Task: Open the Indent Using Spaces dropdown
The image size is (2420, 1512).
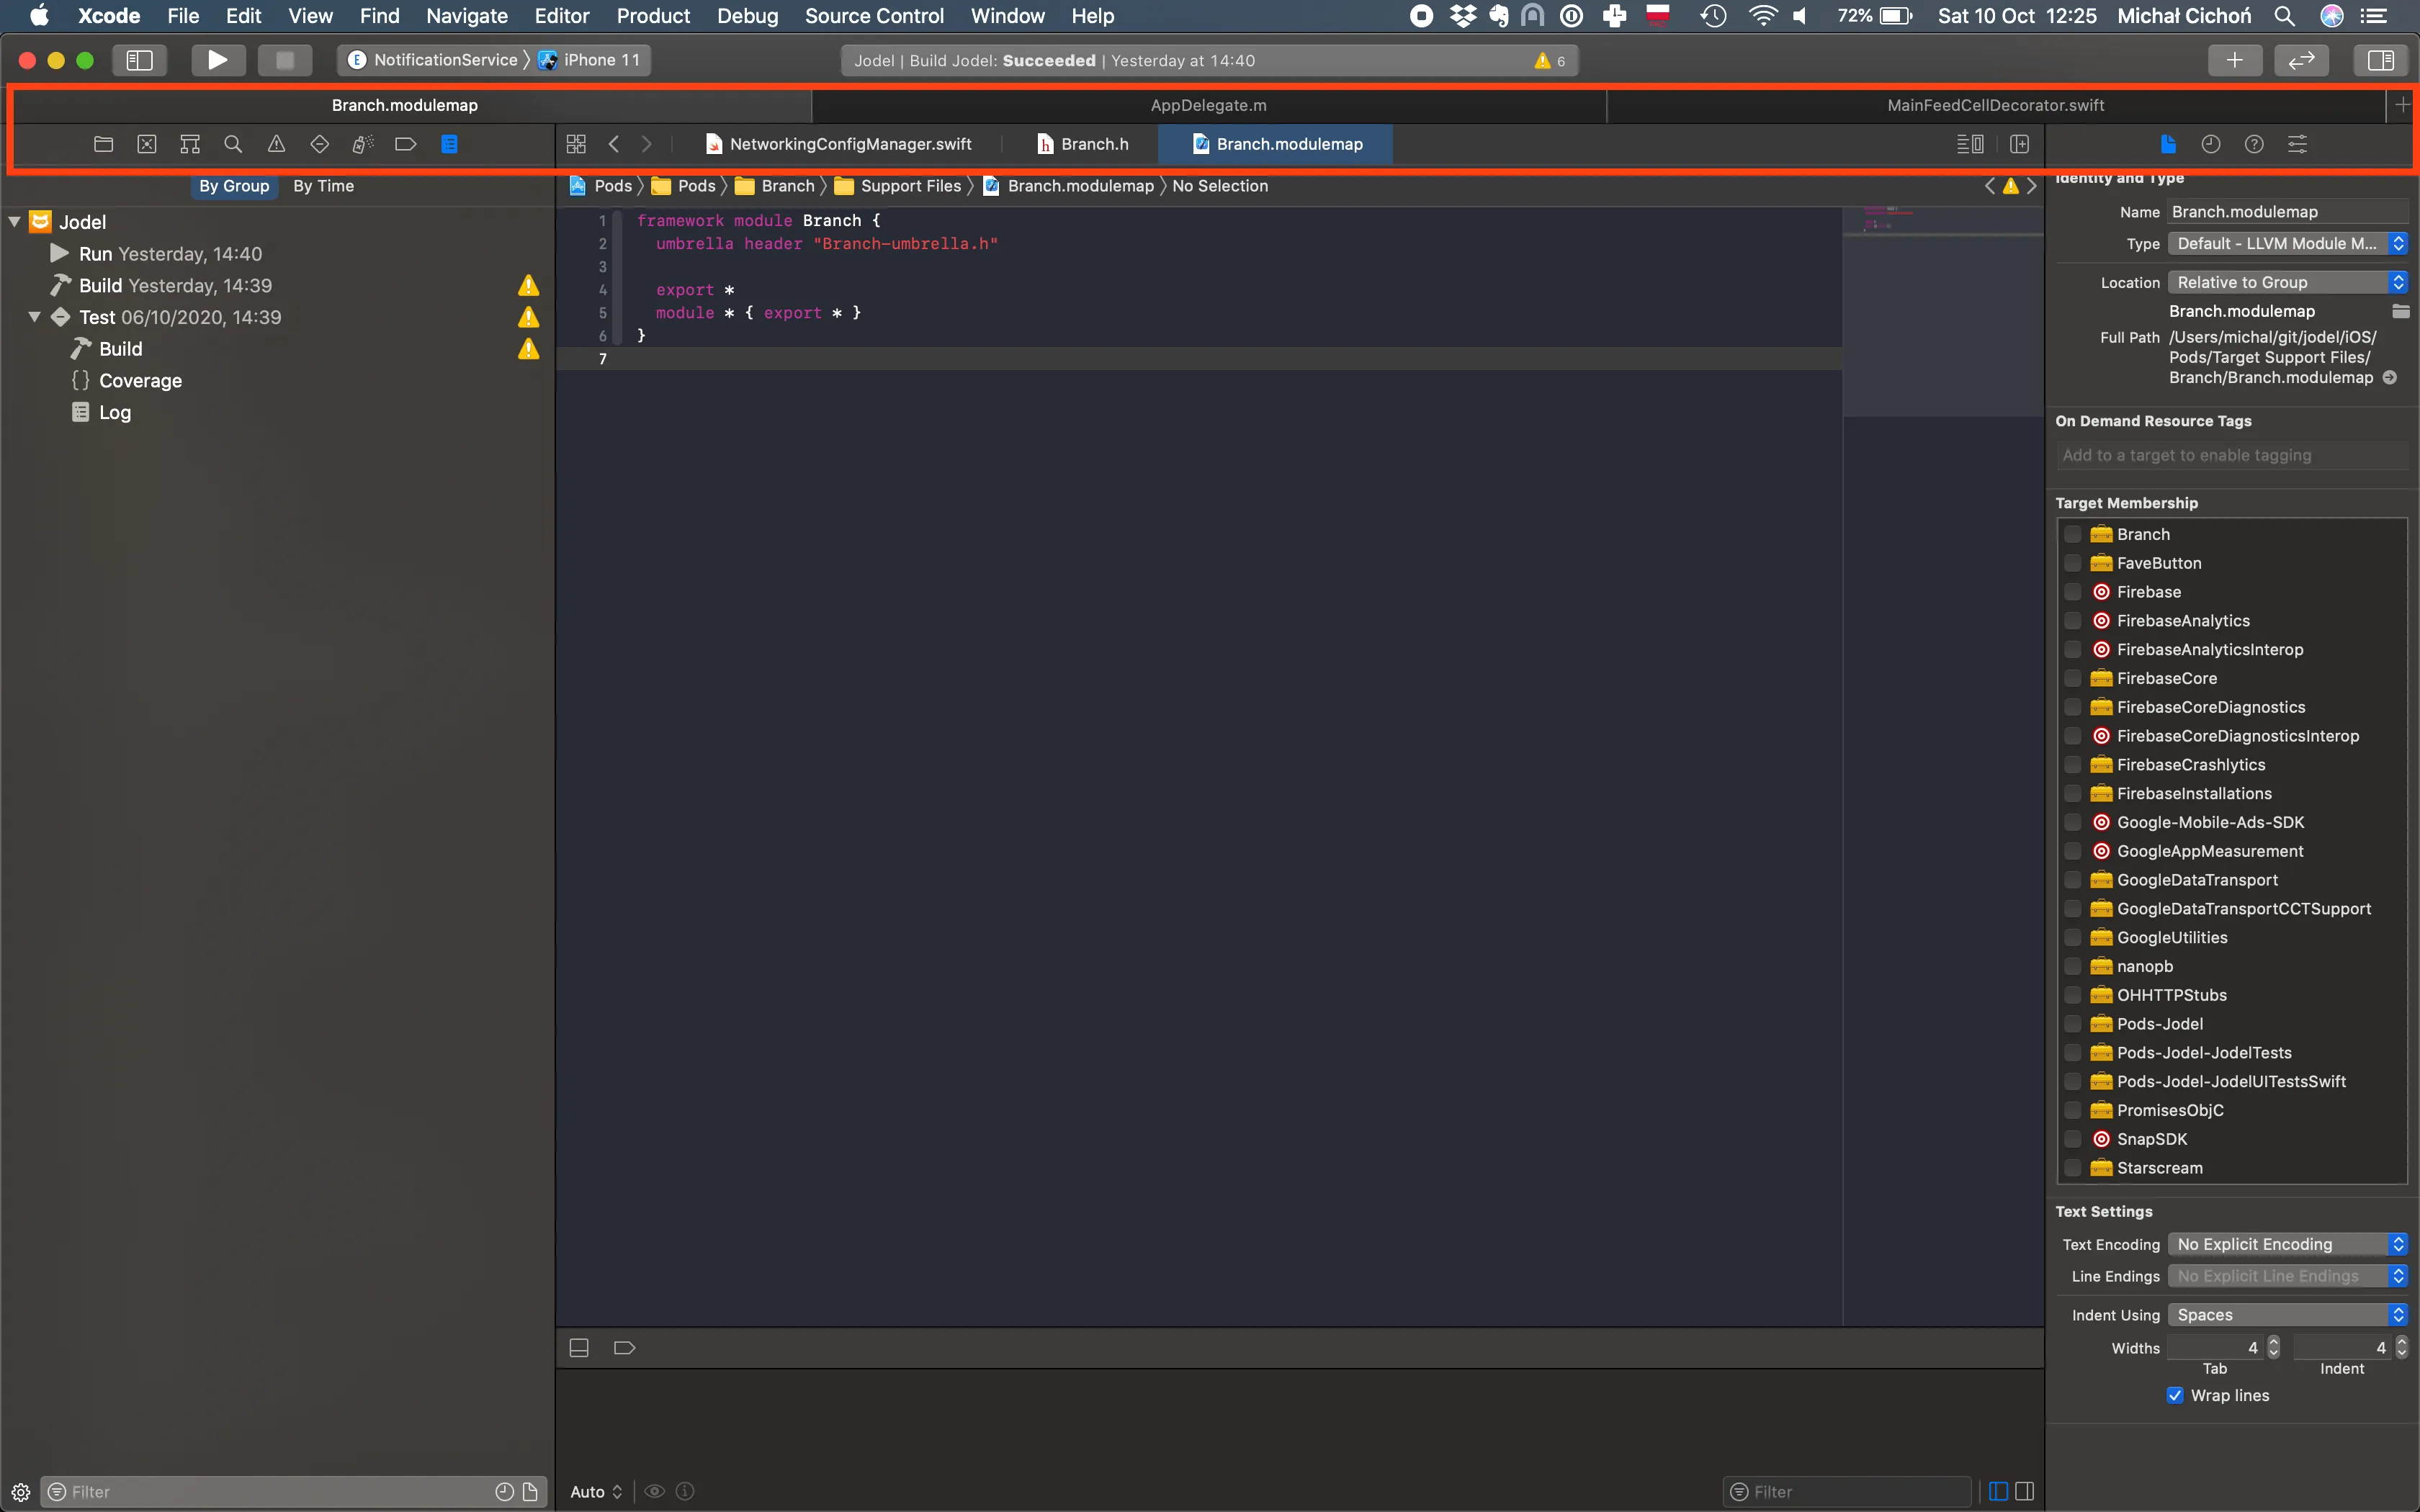Action: [2287, 1315]
